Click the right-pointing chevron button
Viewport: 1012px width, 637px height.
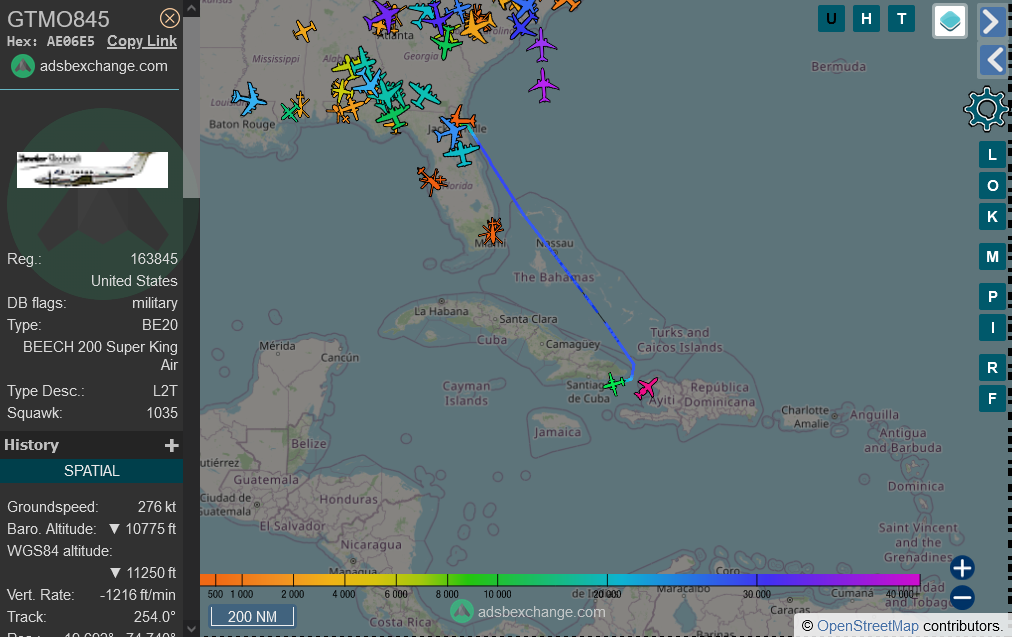click(x=992, y=22)
